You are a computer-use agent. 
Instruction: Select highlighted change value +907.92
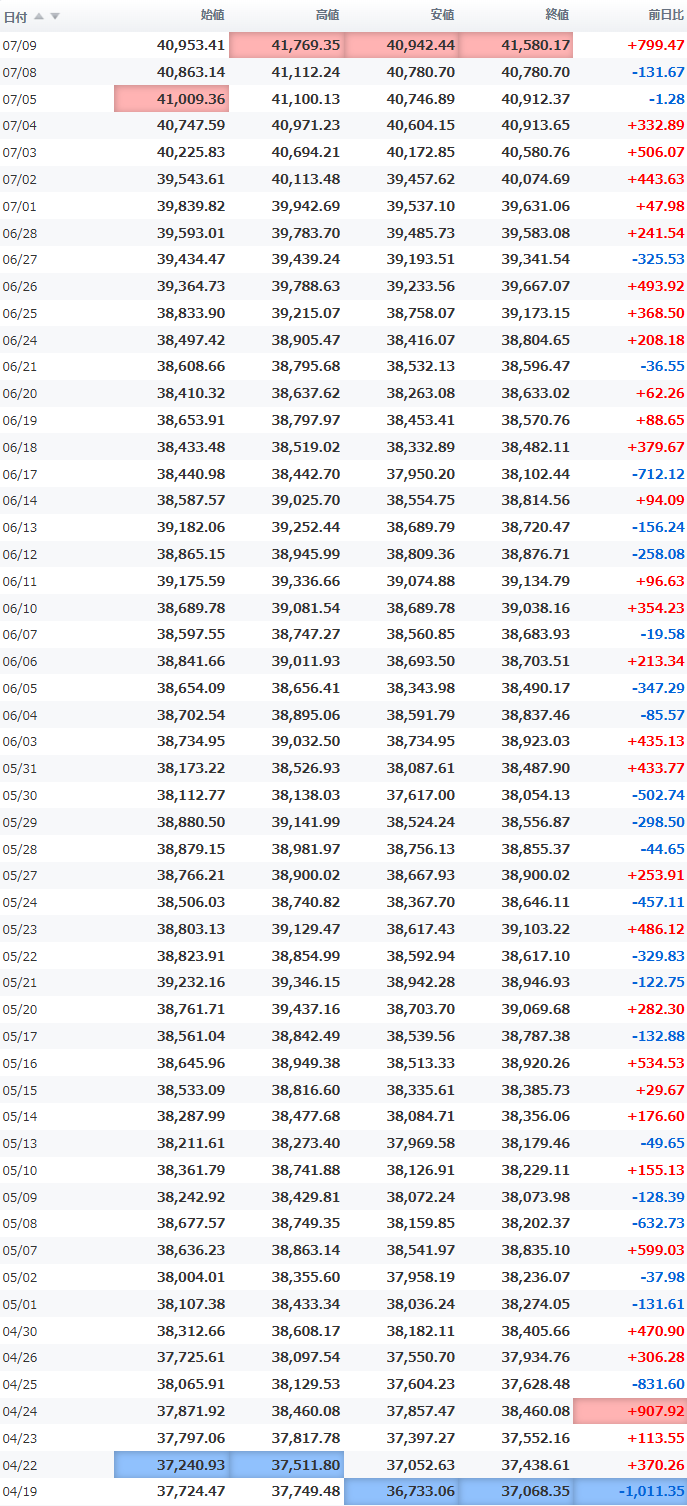631,1411
